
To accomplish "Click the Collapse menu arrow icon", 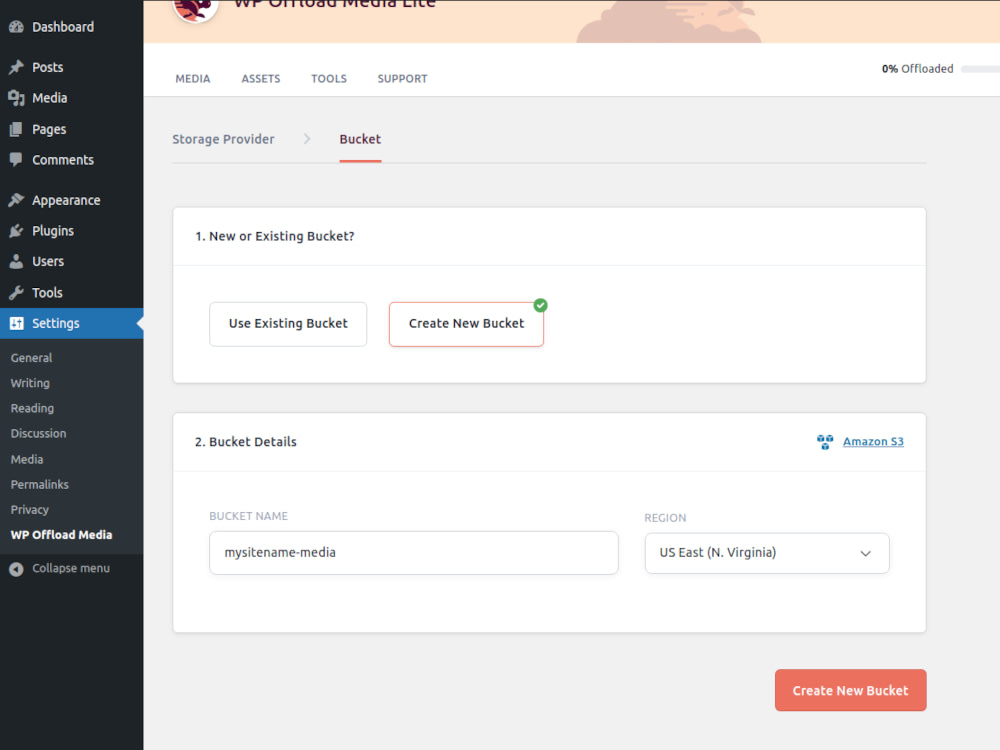I will pos(16,569).
